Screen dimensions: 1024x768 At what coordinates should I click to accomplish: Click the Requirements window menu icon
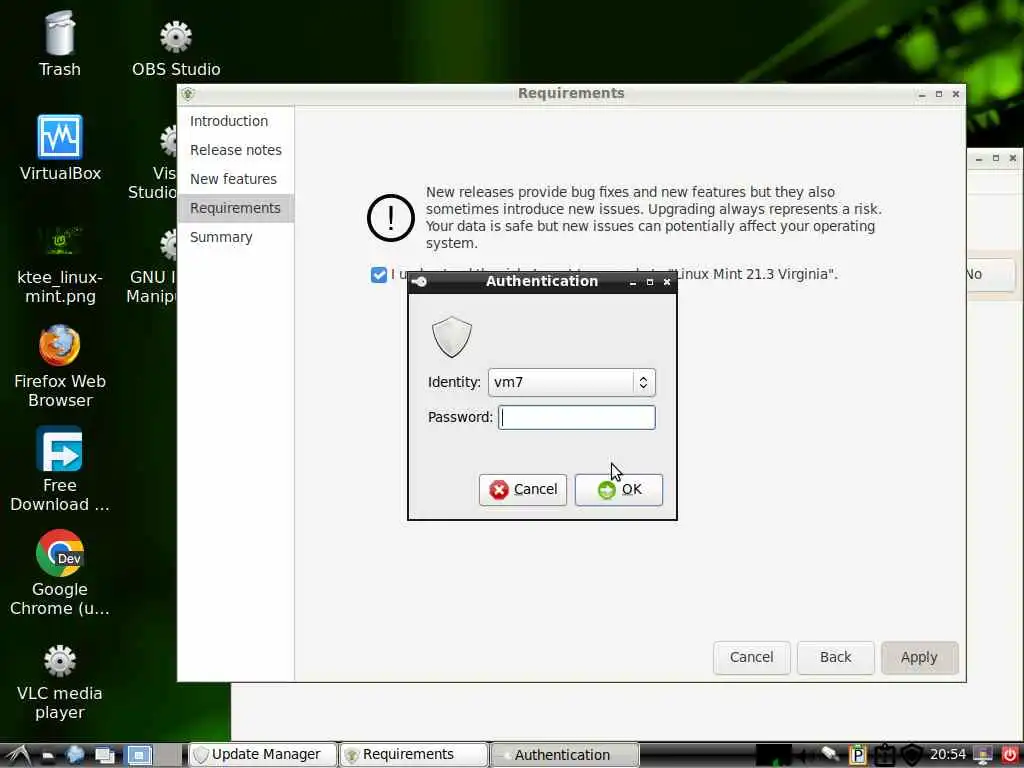(189, 94)
